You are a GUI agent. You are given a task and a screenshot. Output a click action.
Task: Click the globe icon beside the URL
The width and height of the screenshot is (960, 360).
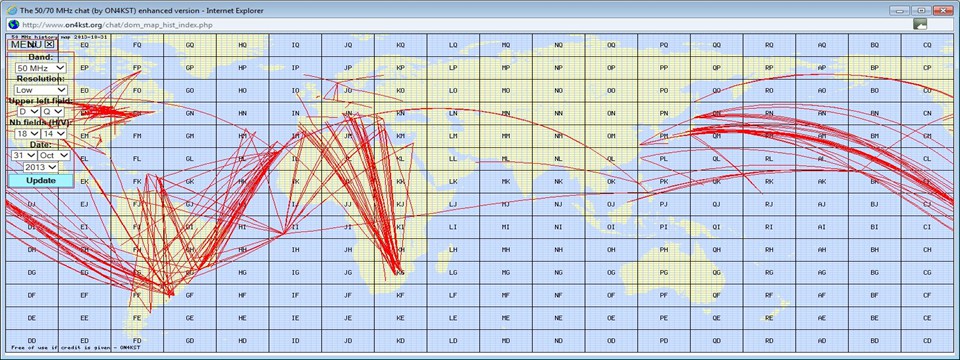13,24
